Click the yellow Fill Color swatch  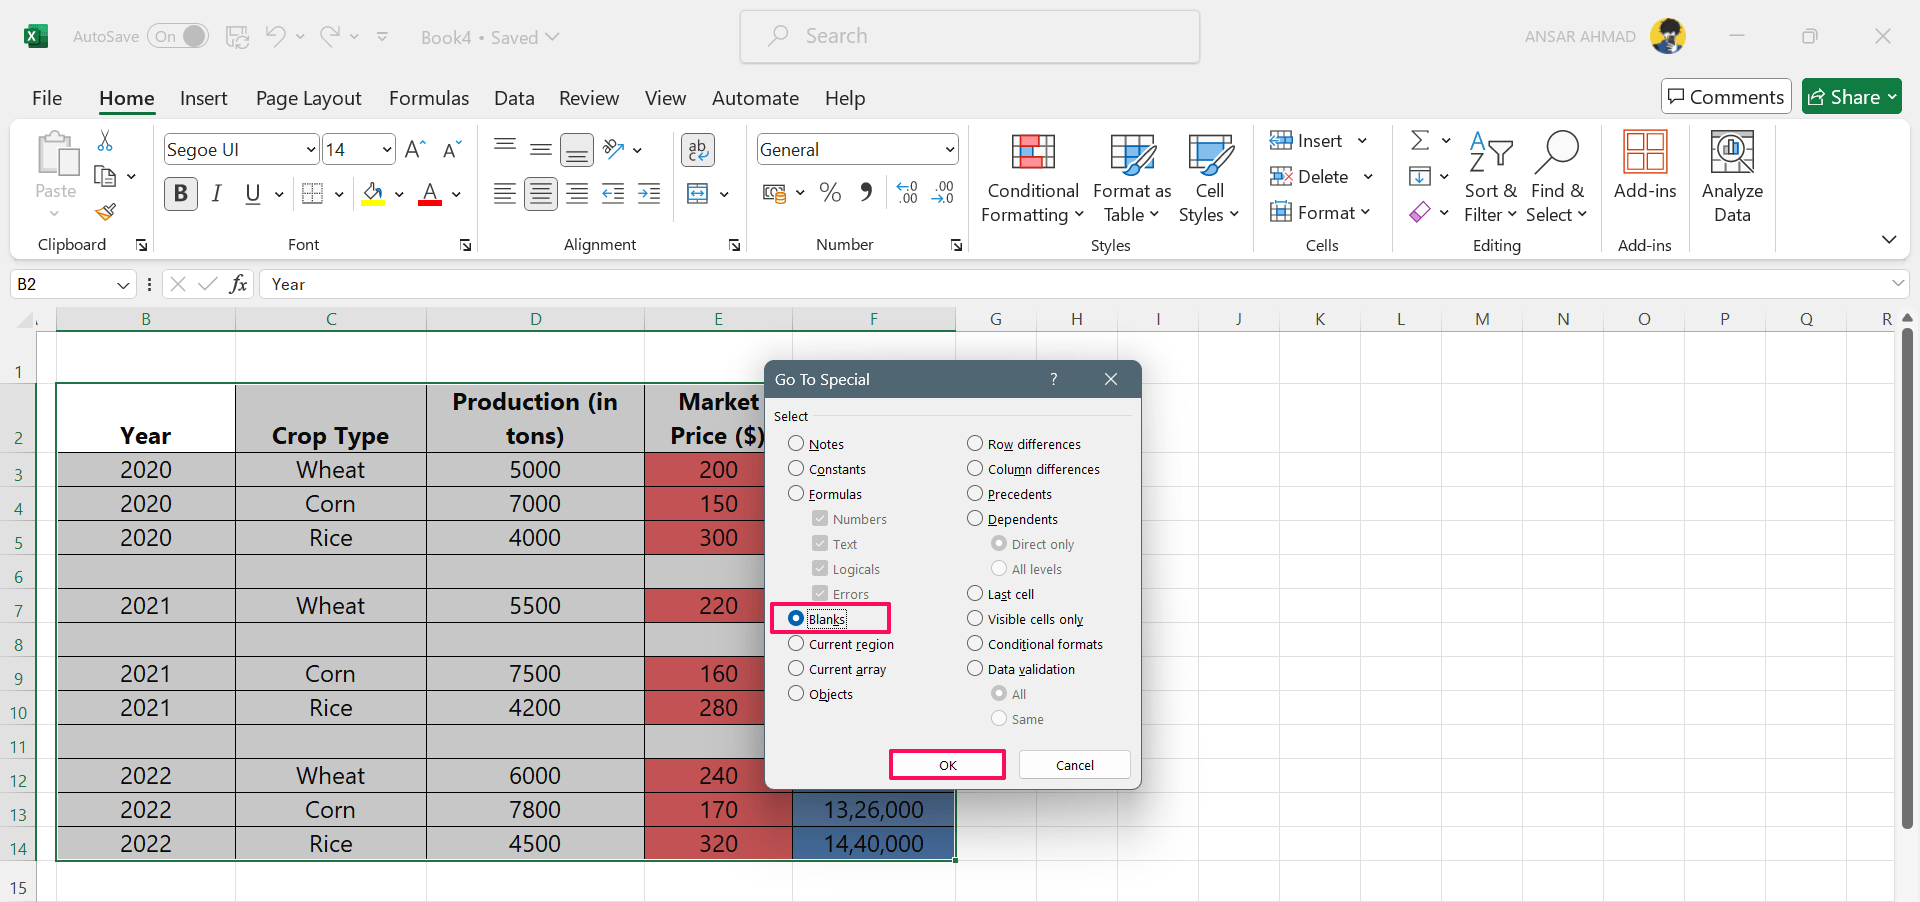[373, 193]
